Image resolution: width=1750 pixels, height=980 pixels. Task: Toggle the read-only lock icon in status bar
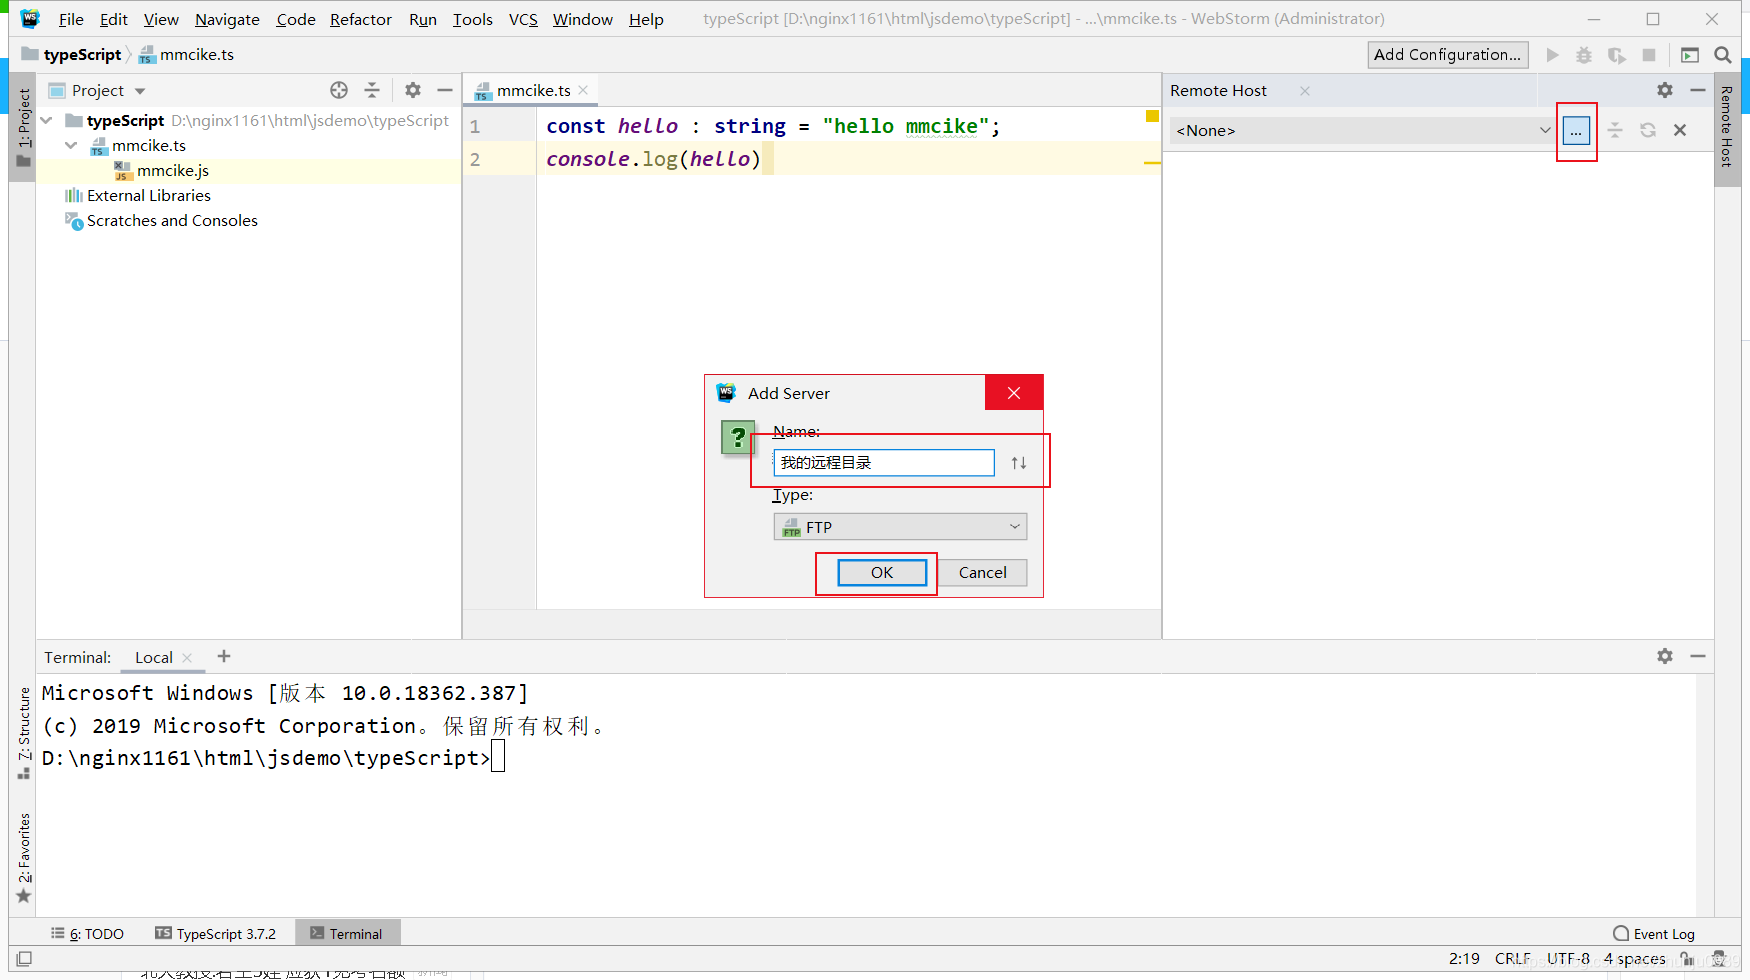coord(1688,959)
